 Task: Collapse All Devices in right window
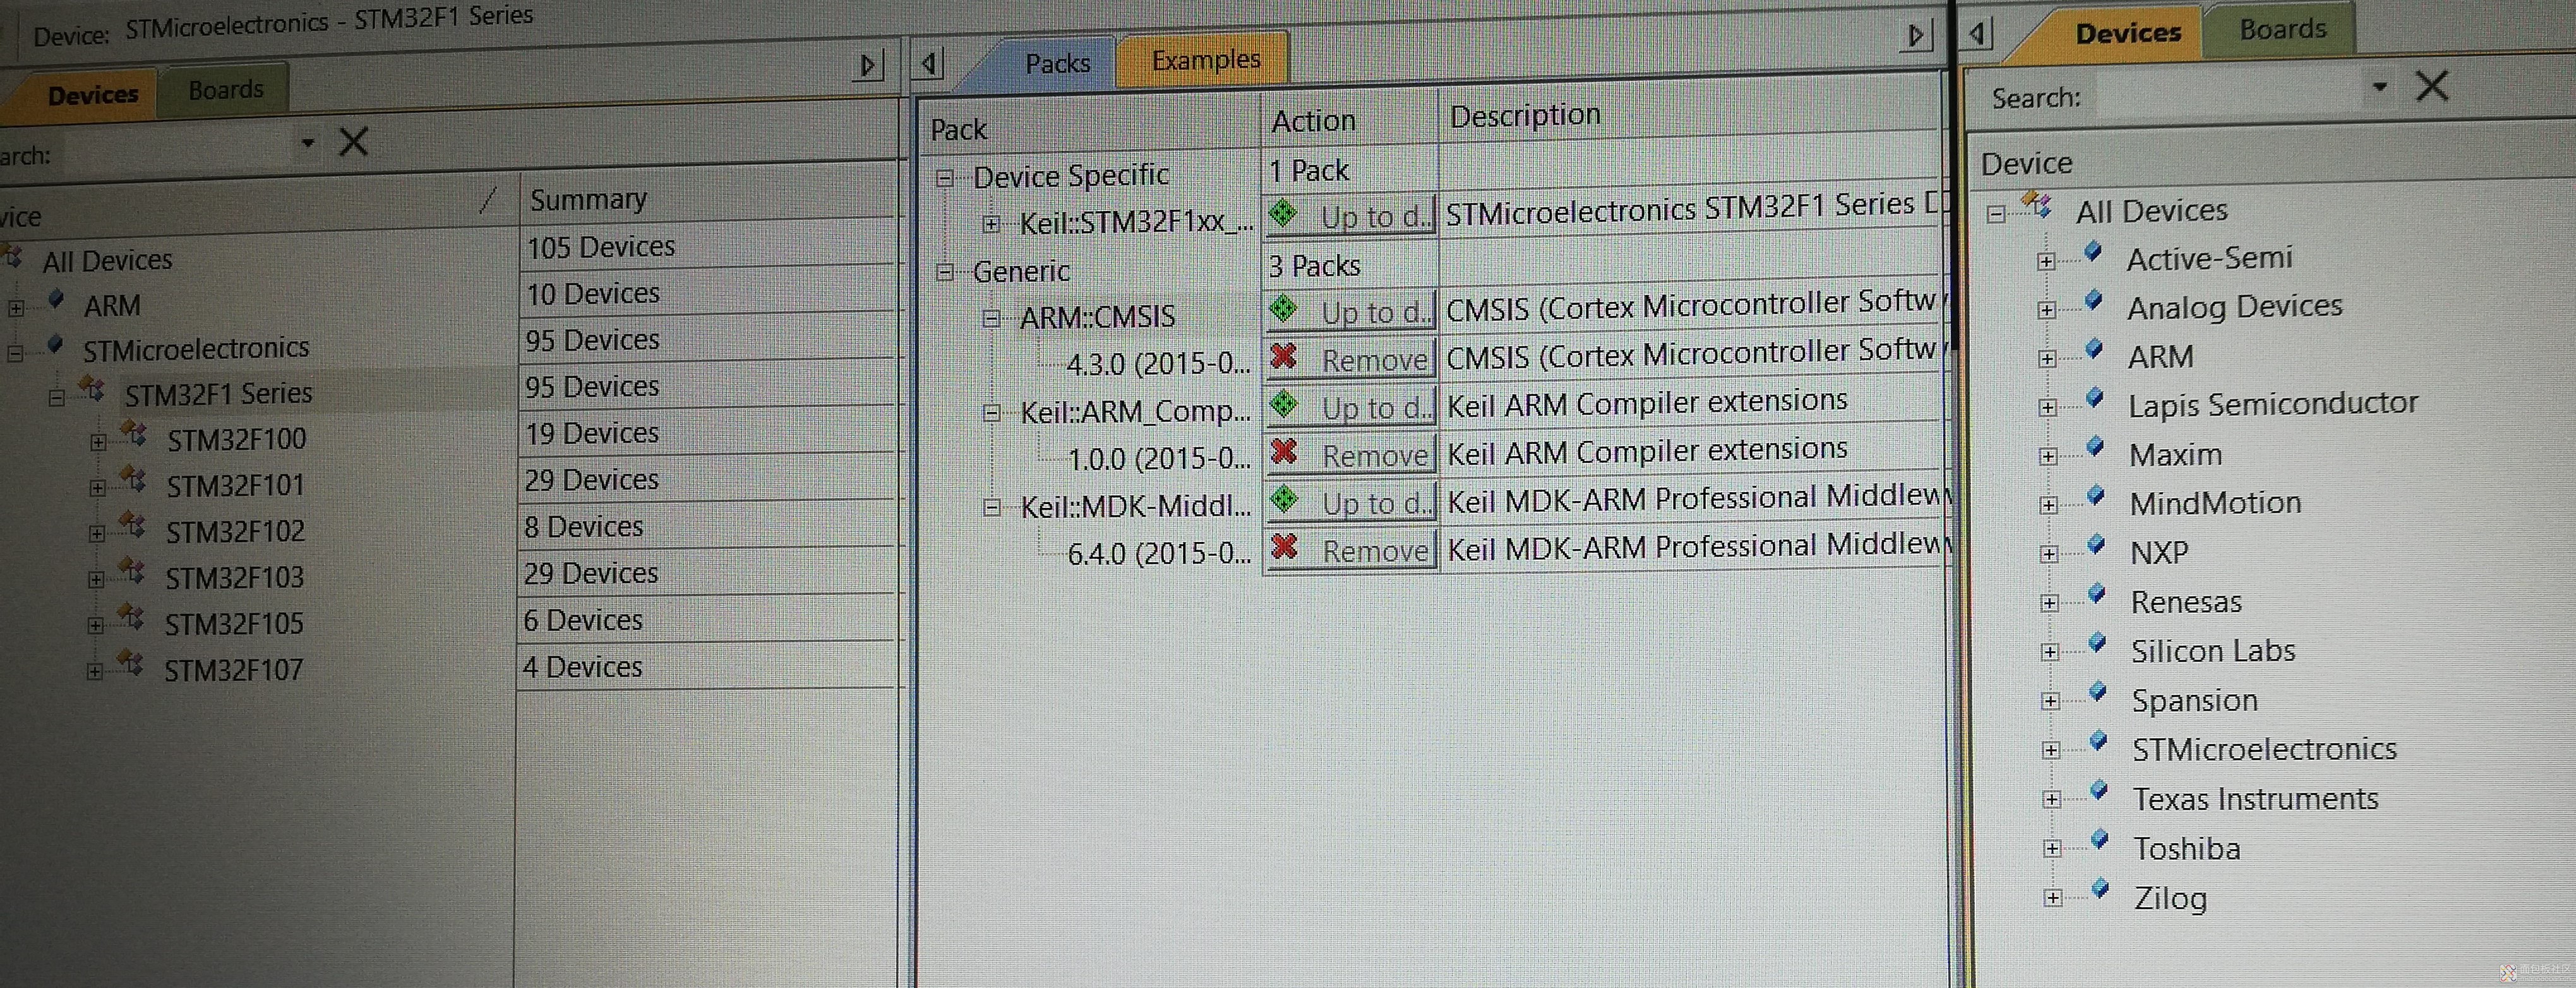tap(1996, 214)
